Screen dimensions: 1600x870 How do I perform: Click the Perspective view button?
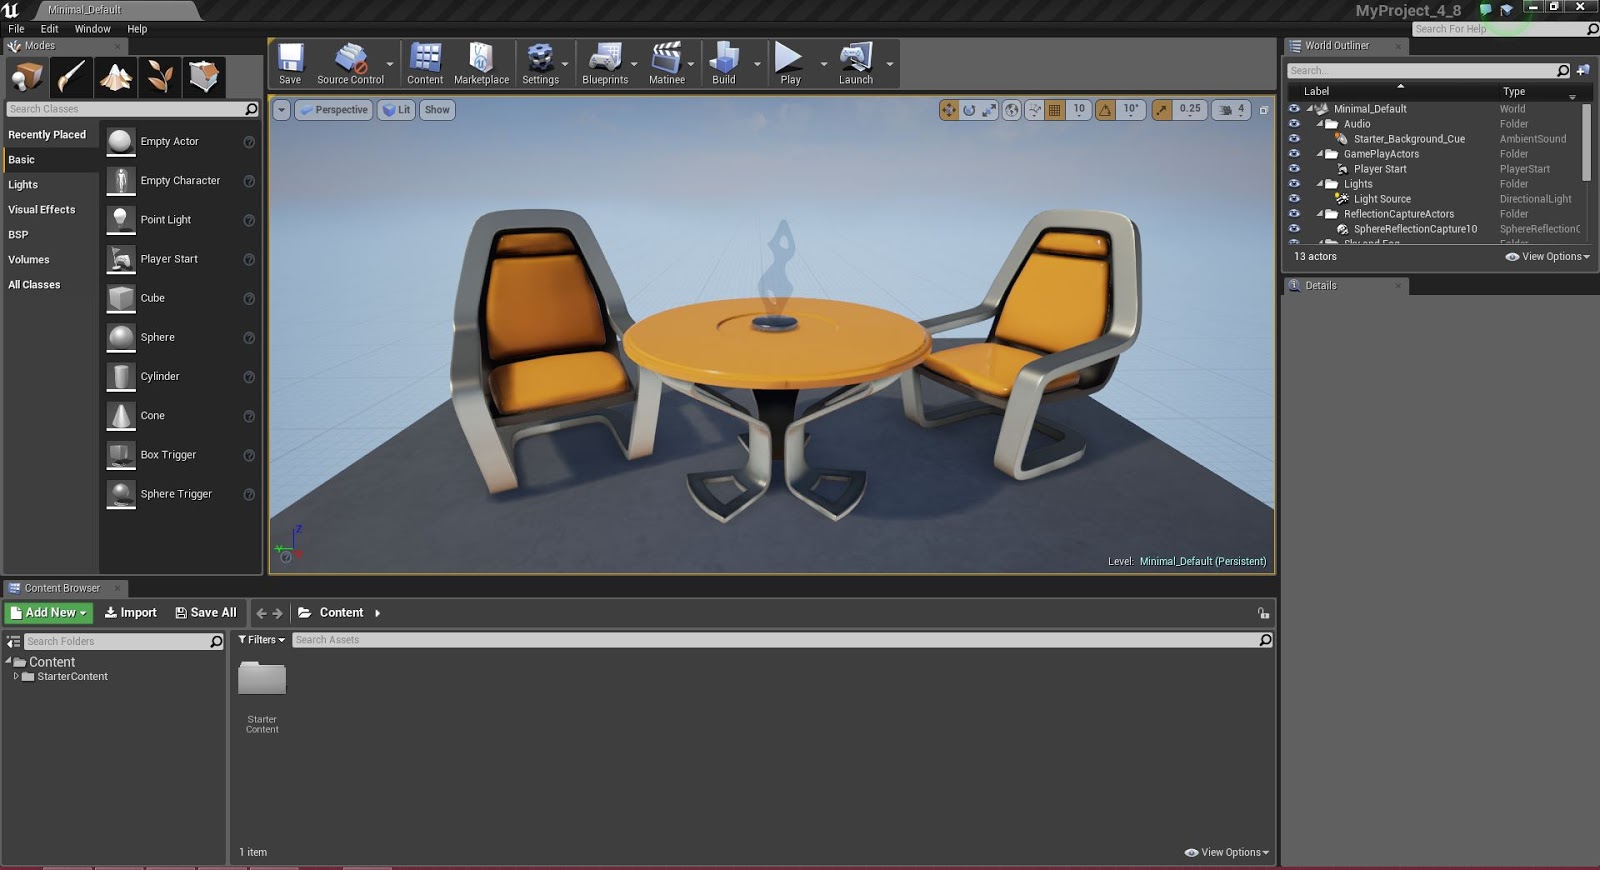[334, 110]
